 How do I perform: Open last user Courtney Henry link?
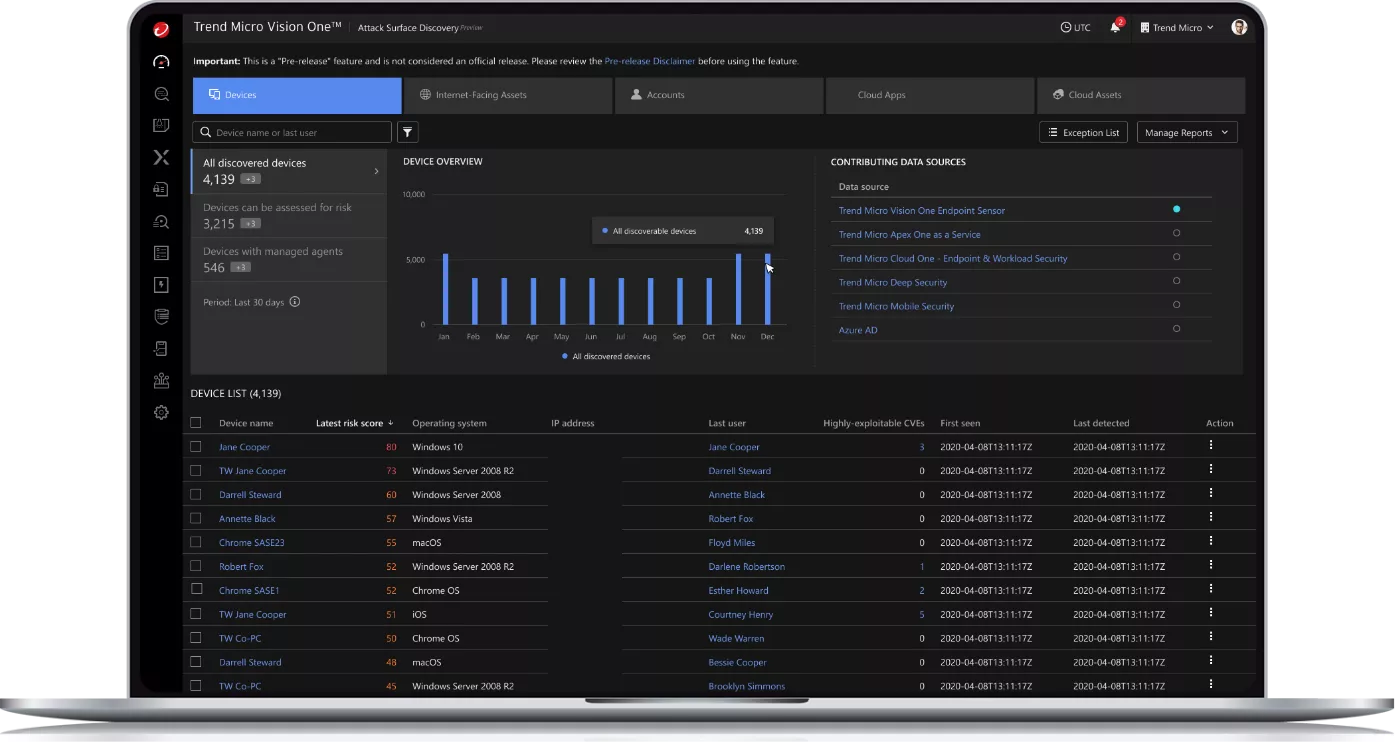coord(741,614)
